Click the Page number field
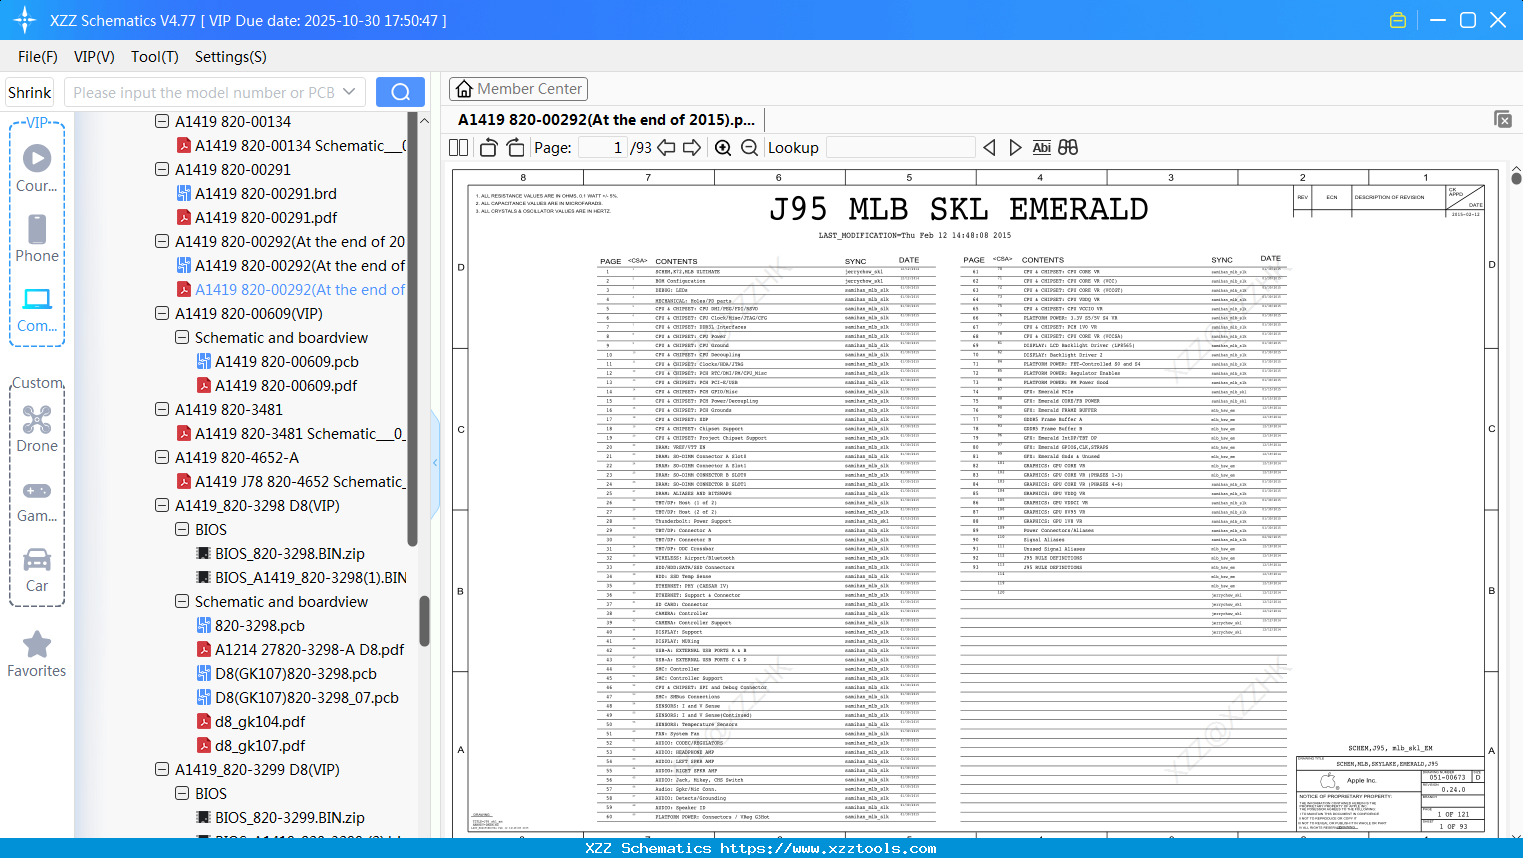The image size is (1523, 858). (603, 147)
